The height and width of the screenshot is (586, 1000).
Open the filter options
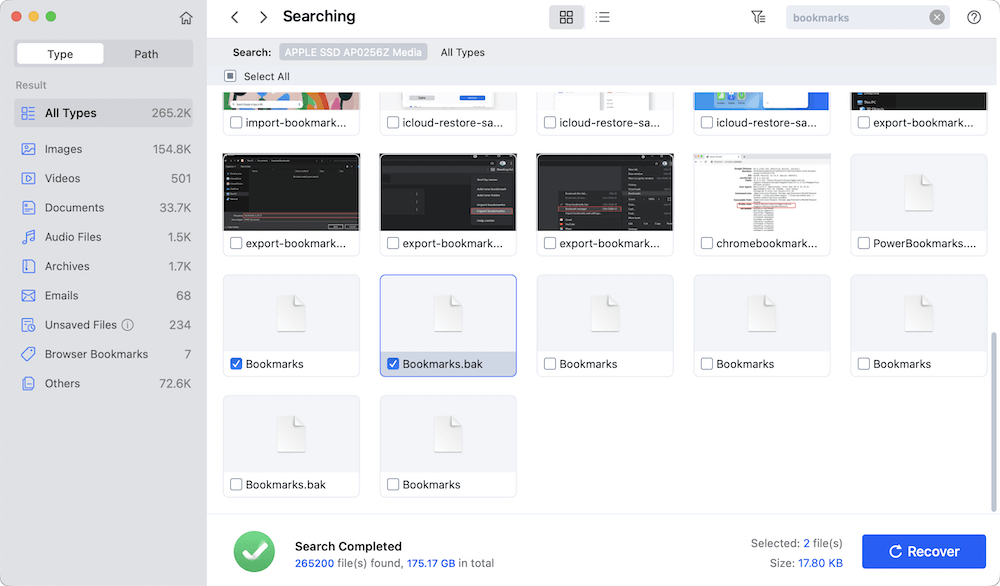(x=758, y=16)
